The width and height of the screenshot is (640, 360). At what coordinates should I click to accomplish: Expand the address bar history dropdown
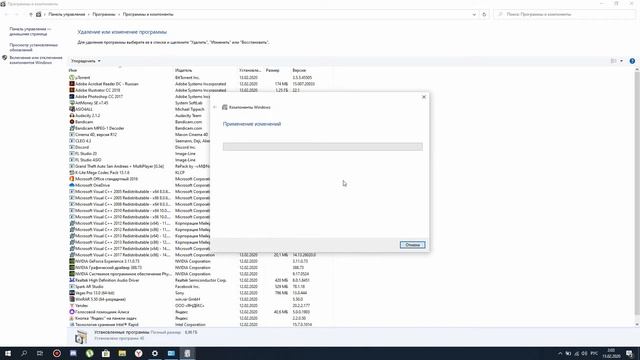pos(474,14)
